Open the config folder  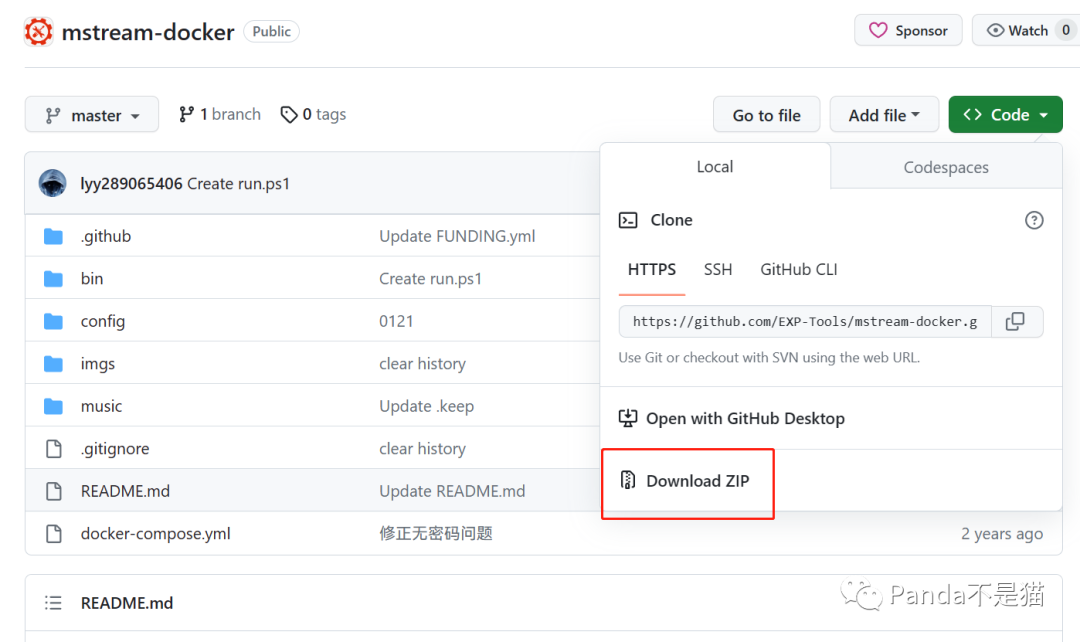tap(103, 322)
